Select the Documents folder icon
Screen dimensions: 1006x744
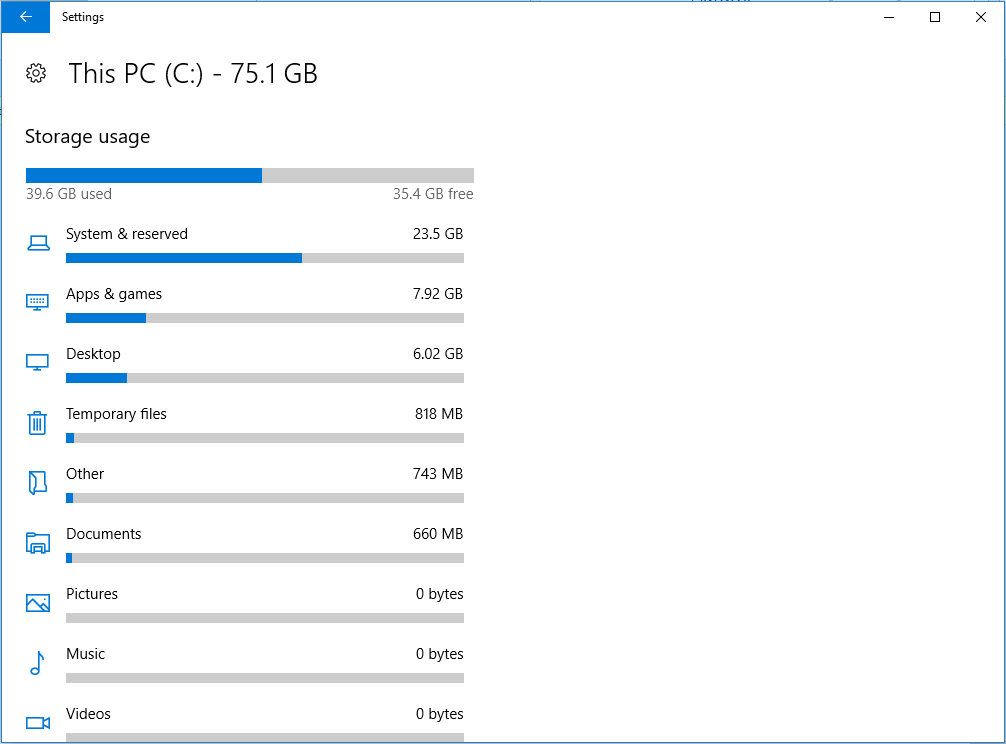tap(38, 543)
